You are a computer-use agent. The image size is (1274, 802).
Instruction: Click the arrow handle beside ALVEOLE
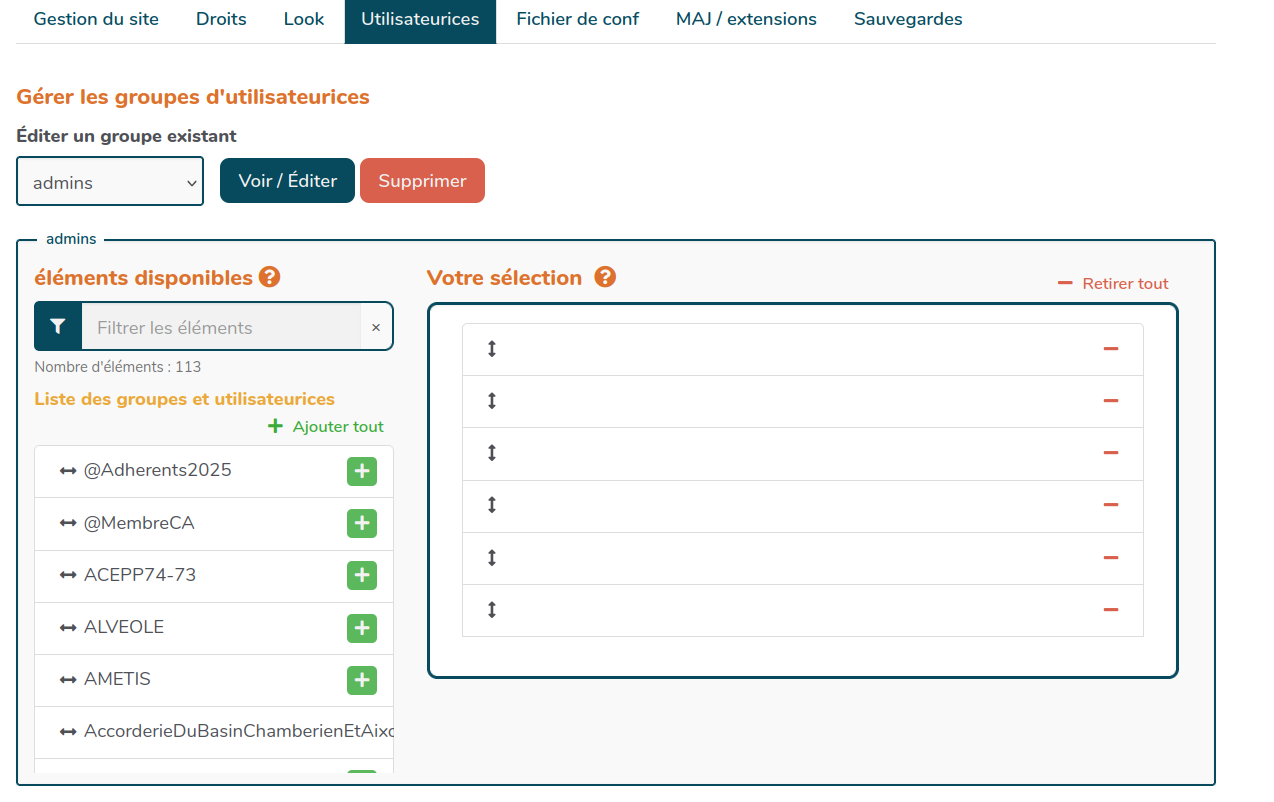pos(68,627)
